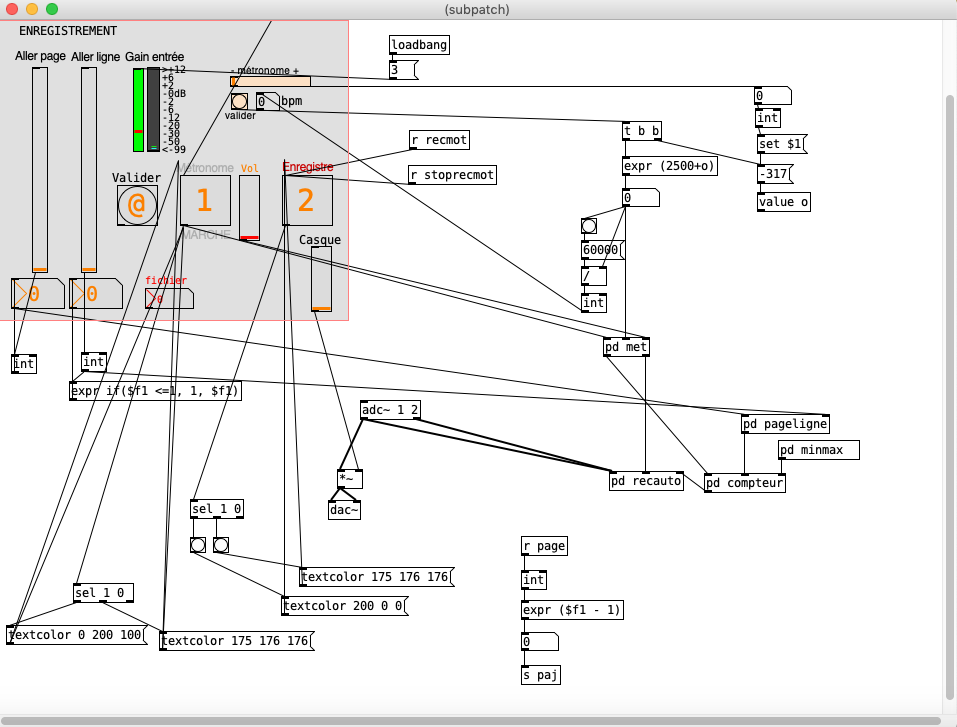Select the adc~ 1 2 object
This screenshot has height=727, width=957.
point(390,410)
